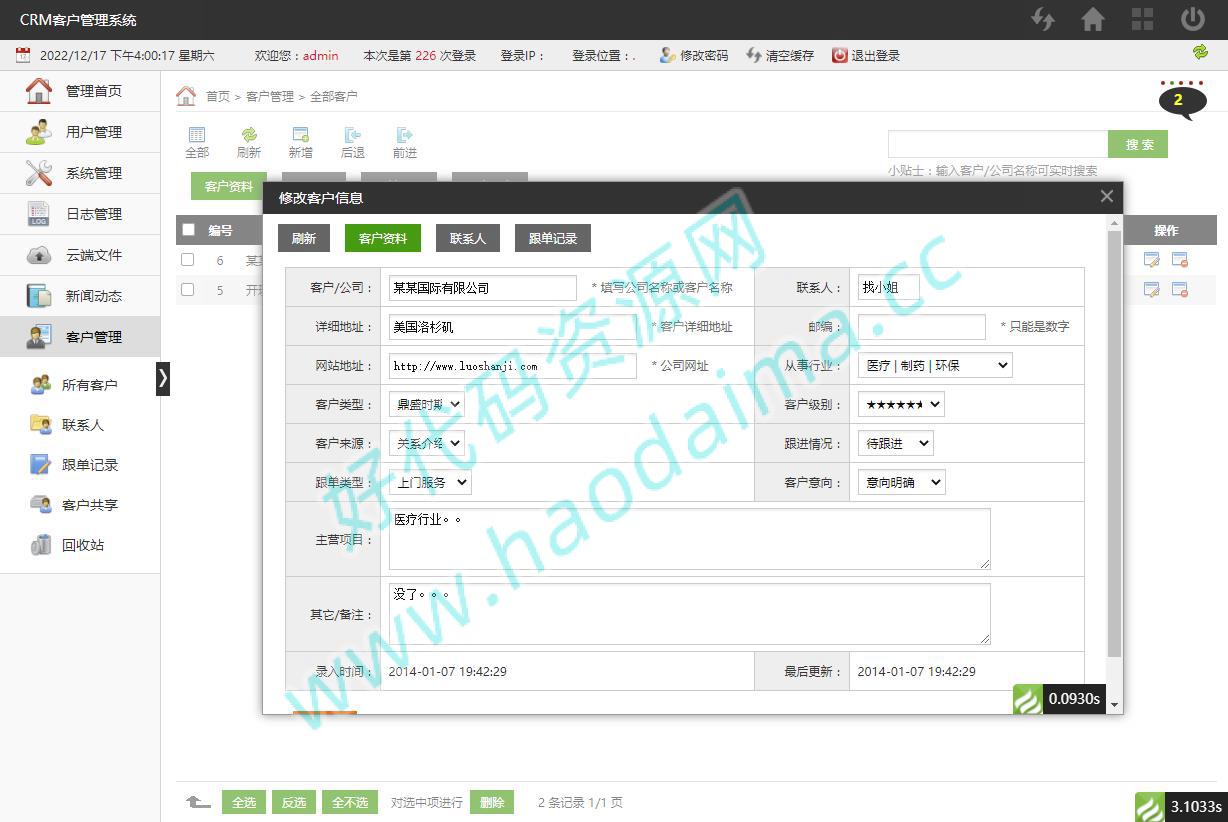This screenshot has width=1228, height=822.
Task: Focus the customer search box
Action: pos(998,144)
